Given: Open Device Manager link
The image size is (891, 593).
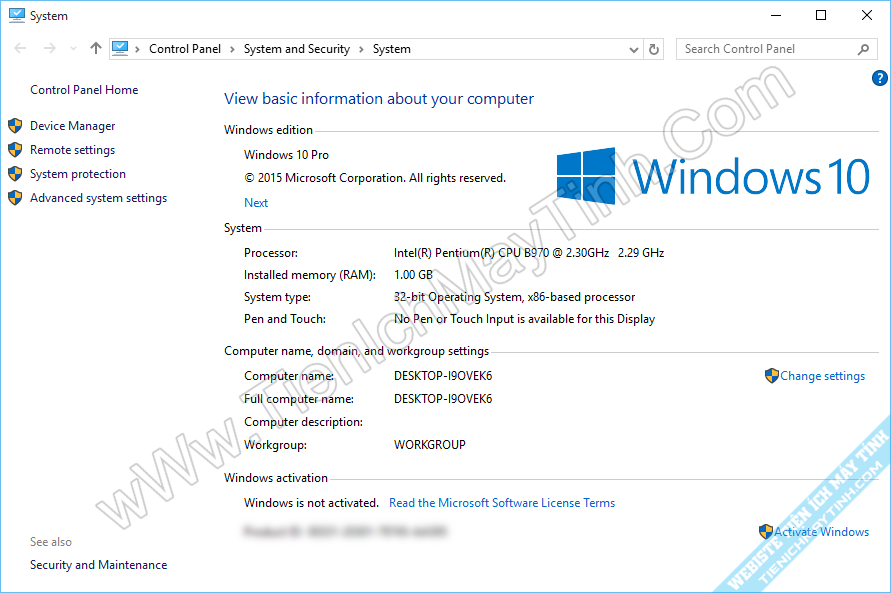Looking at the screenshot, I should tap(73, 126).
